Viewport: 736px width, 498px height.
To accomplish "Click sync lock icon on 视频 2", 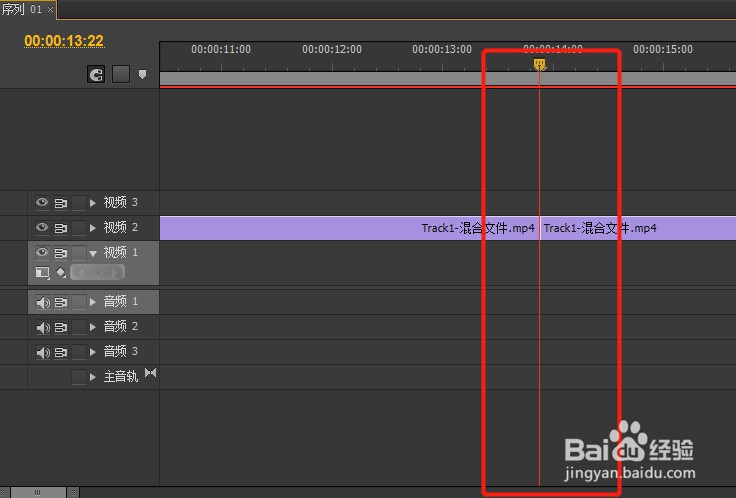I will tap(61, 228).
